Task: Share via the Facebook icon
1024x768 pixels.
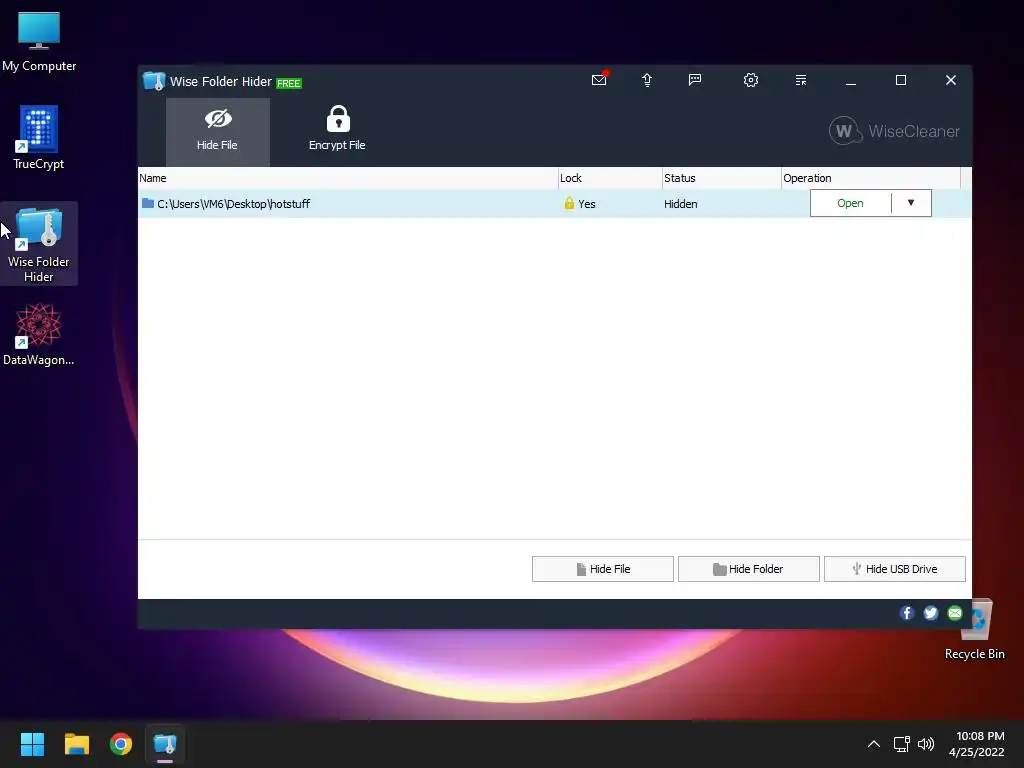Action: click(906, 613)
